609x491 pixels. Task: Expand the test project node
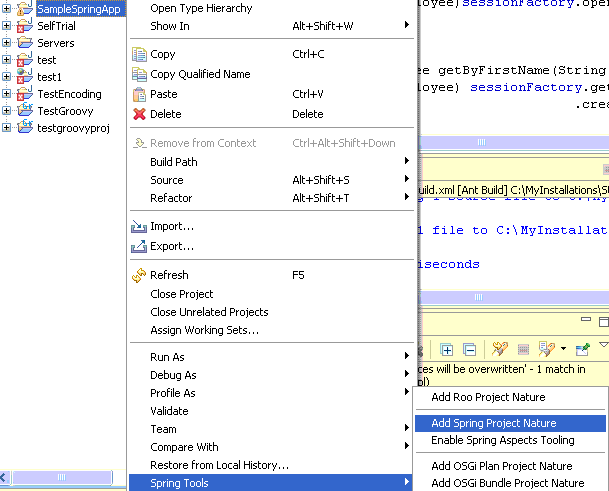6,59
